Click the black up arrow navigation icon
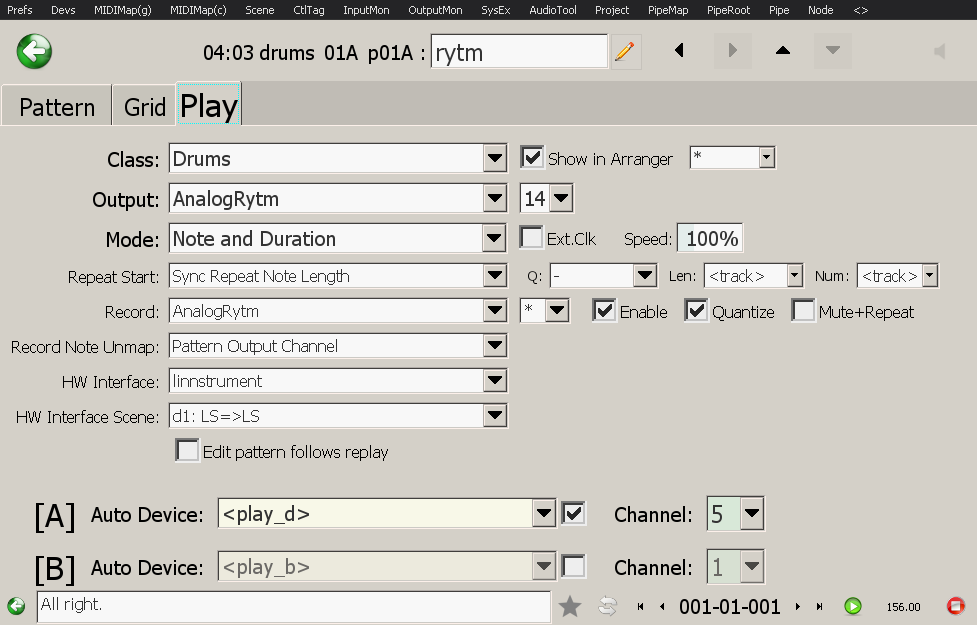 tap(783, 51)
